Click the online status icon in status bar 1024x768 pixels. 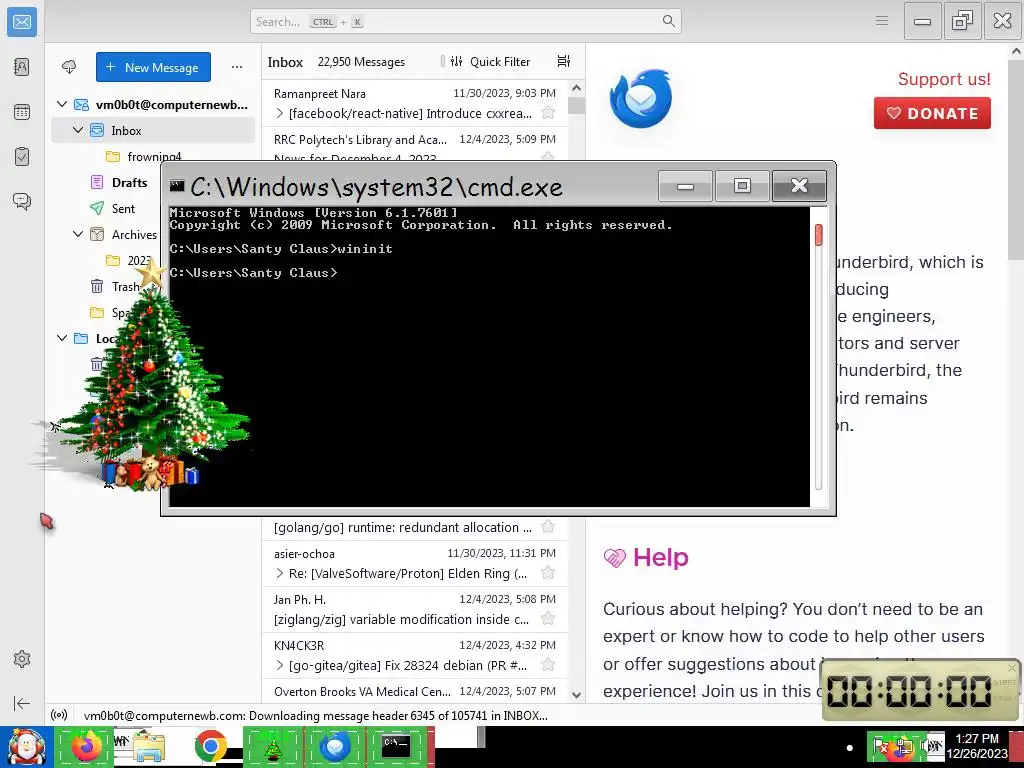[59, 715]
